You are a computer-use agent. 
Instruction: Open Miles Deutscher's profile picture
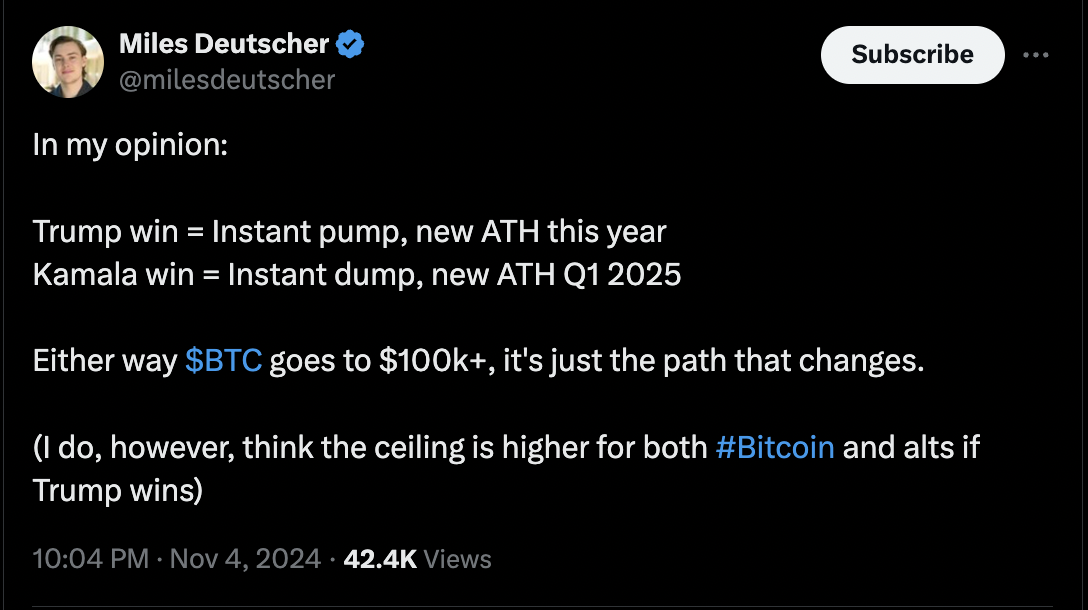click(x=68, y=62)
